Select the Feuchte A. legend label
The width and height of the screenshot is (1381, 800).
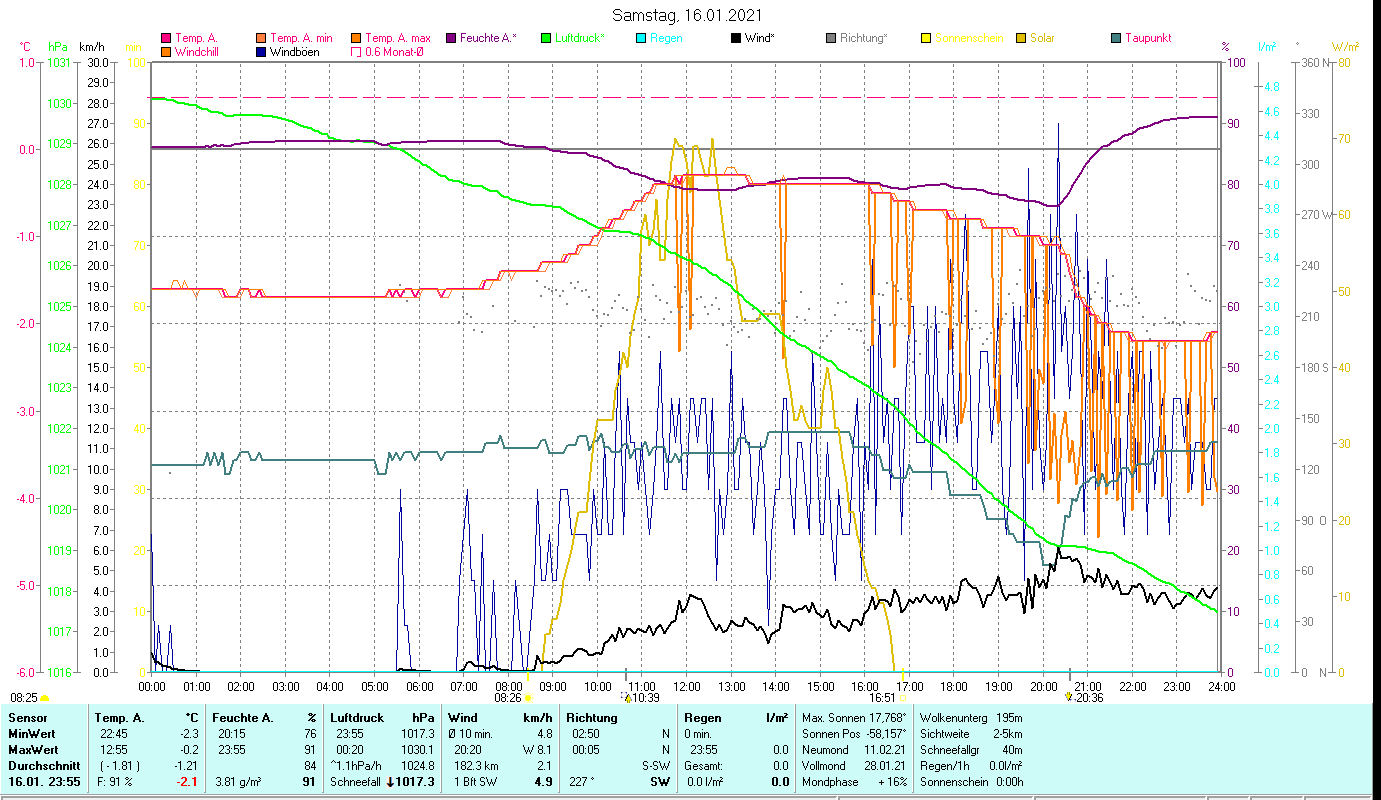coord(488,39)
